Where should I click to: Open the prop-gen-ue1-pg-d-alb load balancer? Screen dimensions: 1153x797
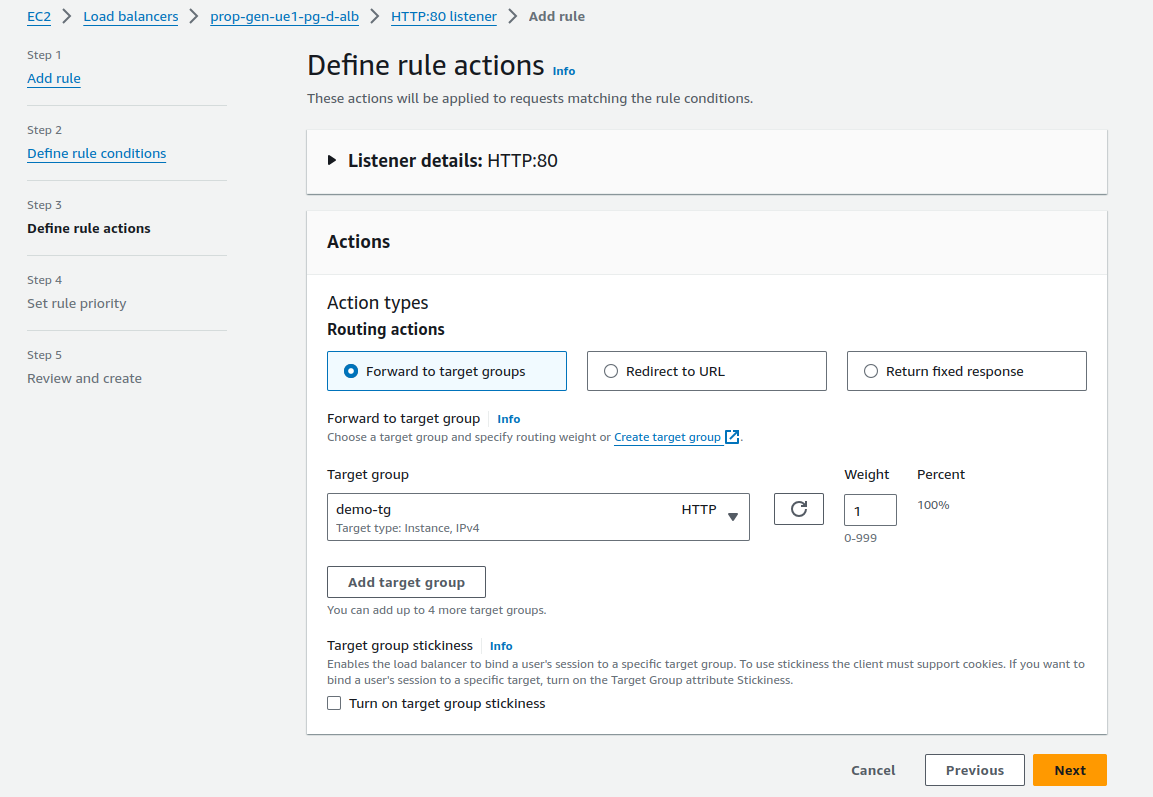(x=284, y=16)
